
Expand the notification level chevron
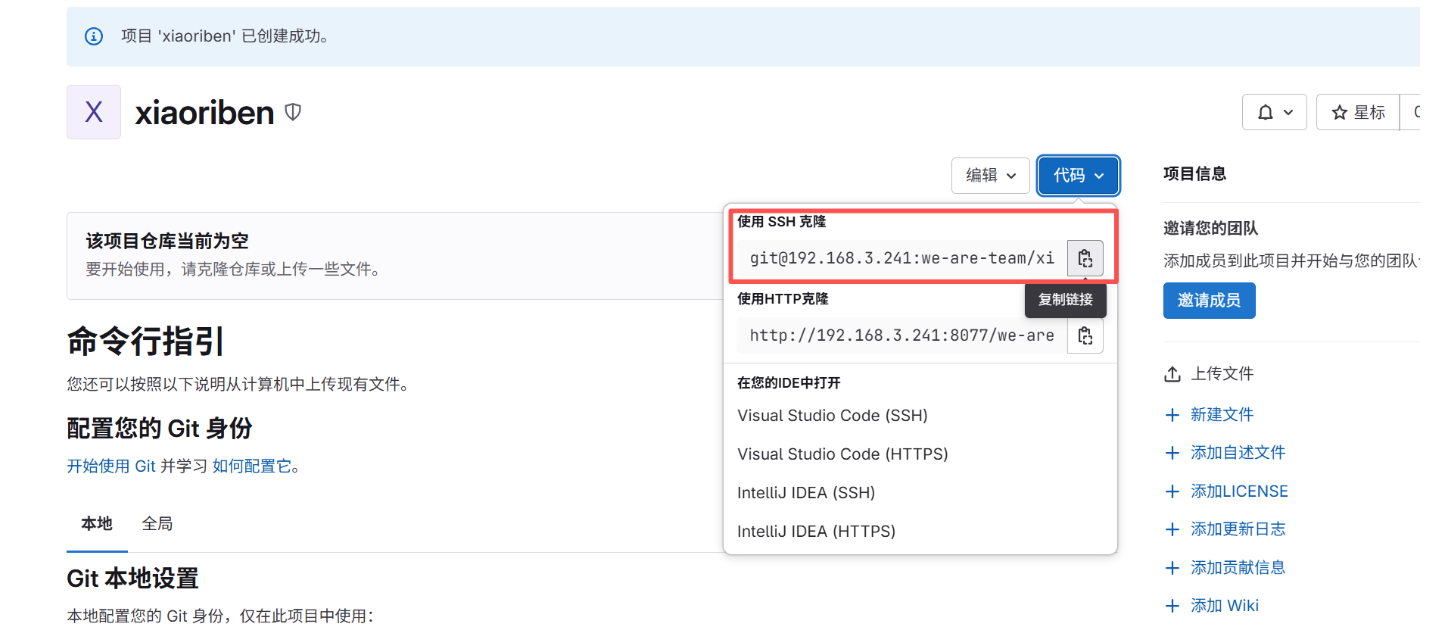point(1287,112)
